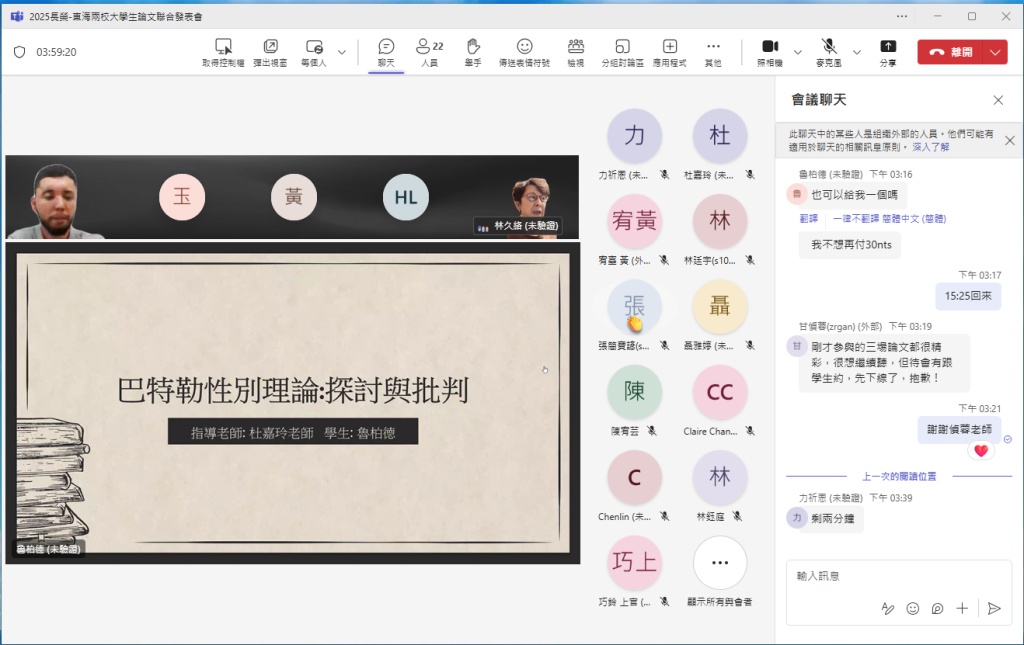Screen dimensions: 1024x645
Task: Select the 宥黃 participant avatar
Action: click(x=635, y=221)
